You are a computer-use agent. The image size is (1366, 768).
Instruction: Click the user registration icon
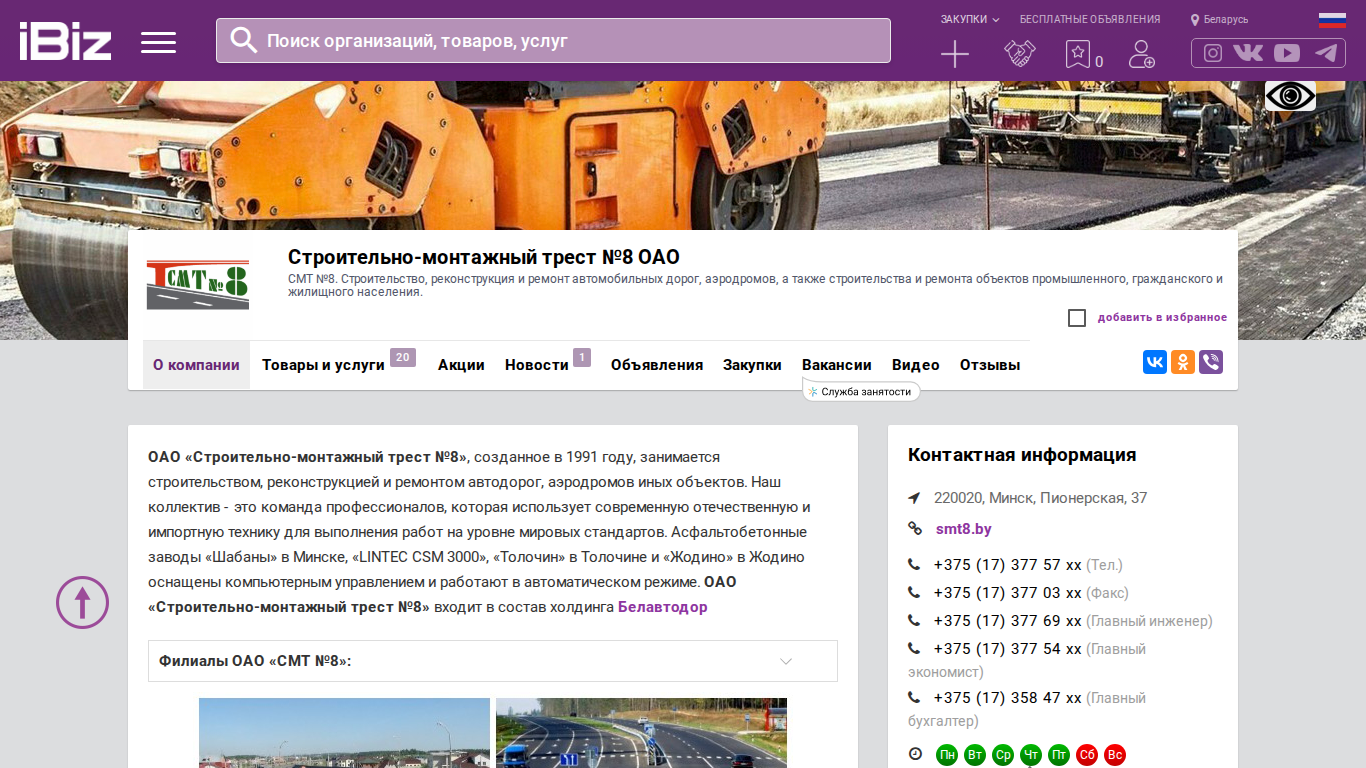[x=1141, y=54]
